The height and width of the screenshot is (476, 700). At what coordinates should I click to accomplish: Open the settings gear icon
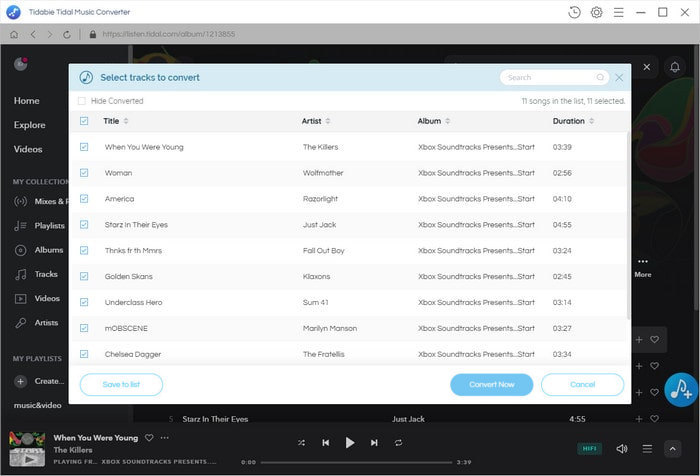(596, 12)
